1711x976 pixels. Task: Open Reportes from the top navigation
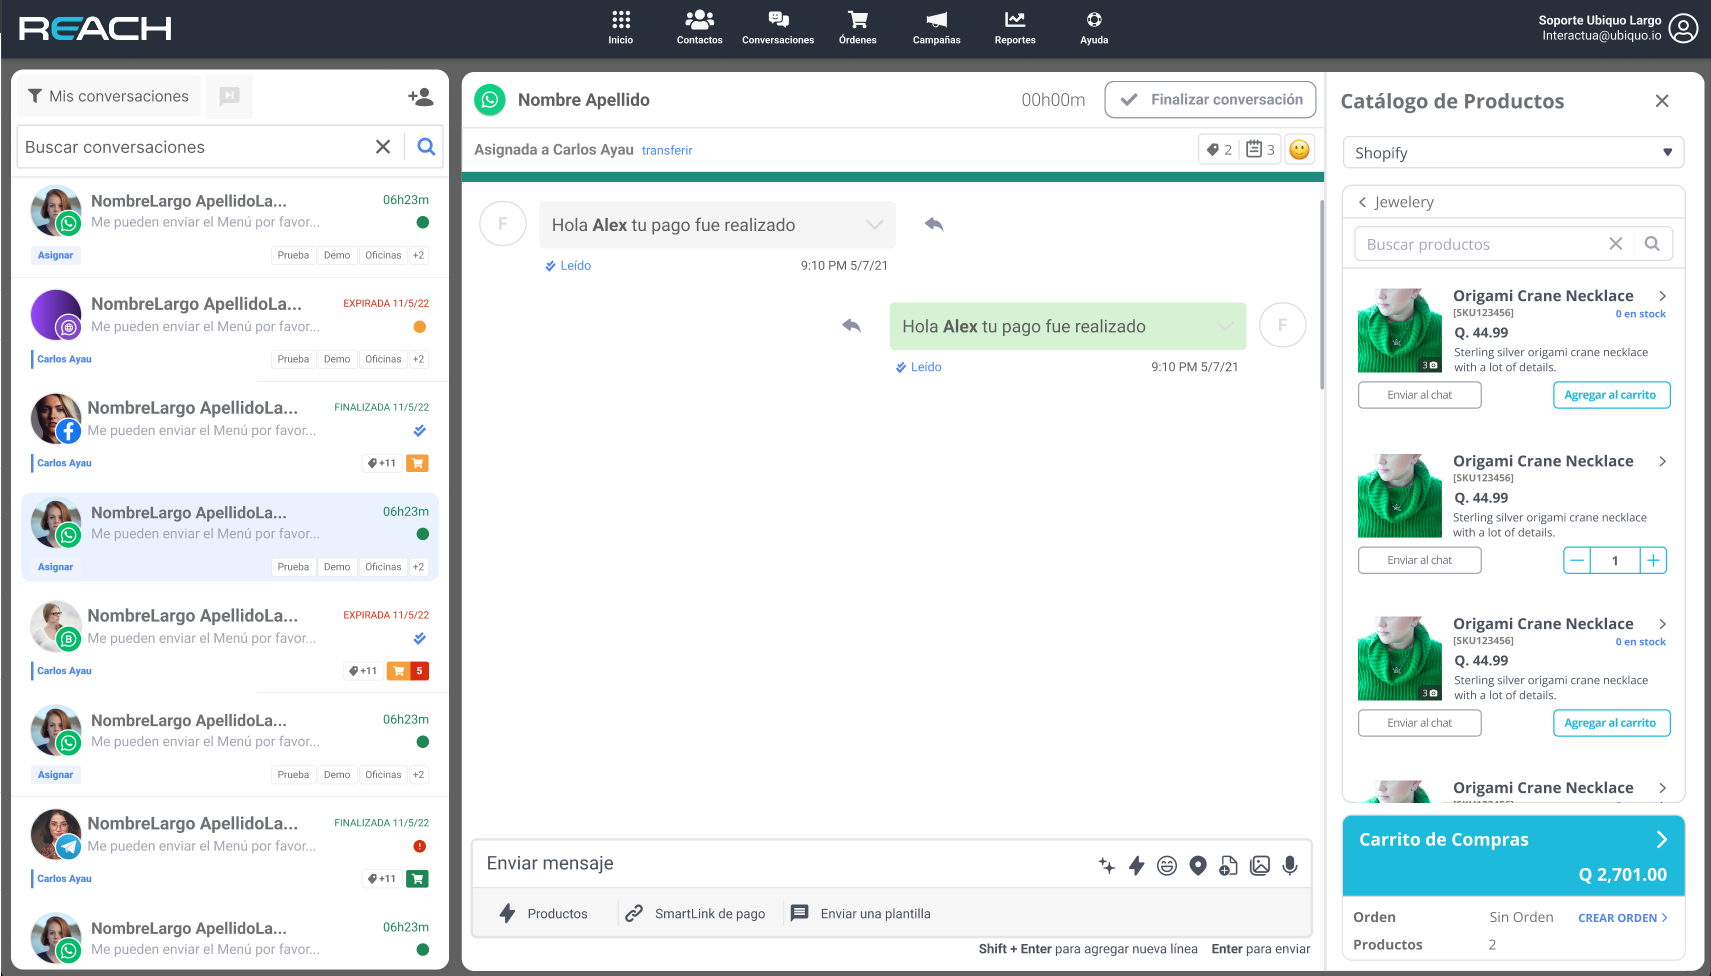pos(1014,27)
